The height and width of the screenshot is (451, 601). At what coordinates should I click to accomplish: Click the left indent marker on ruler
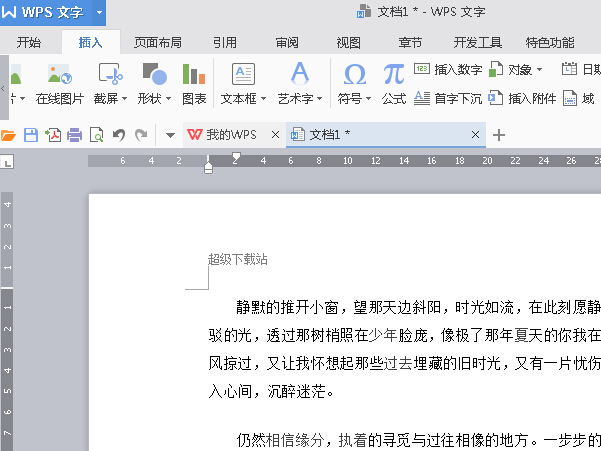208,167
